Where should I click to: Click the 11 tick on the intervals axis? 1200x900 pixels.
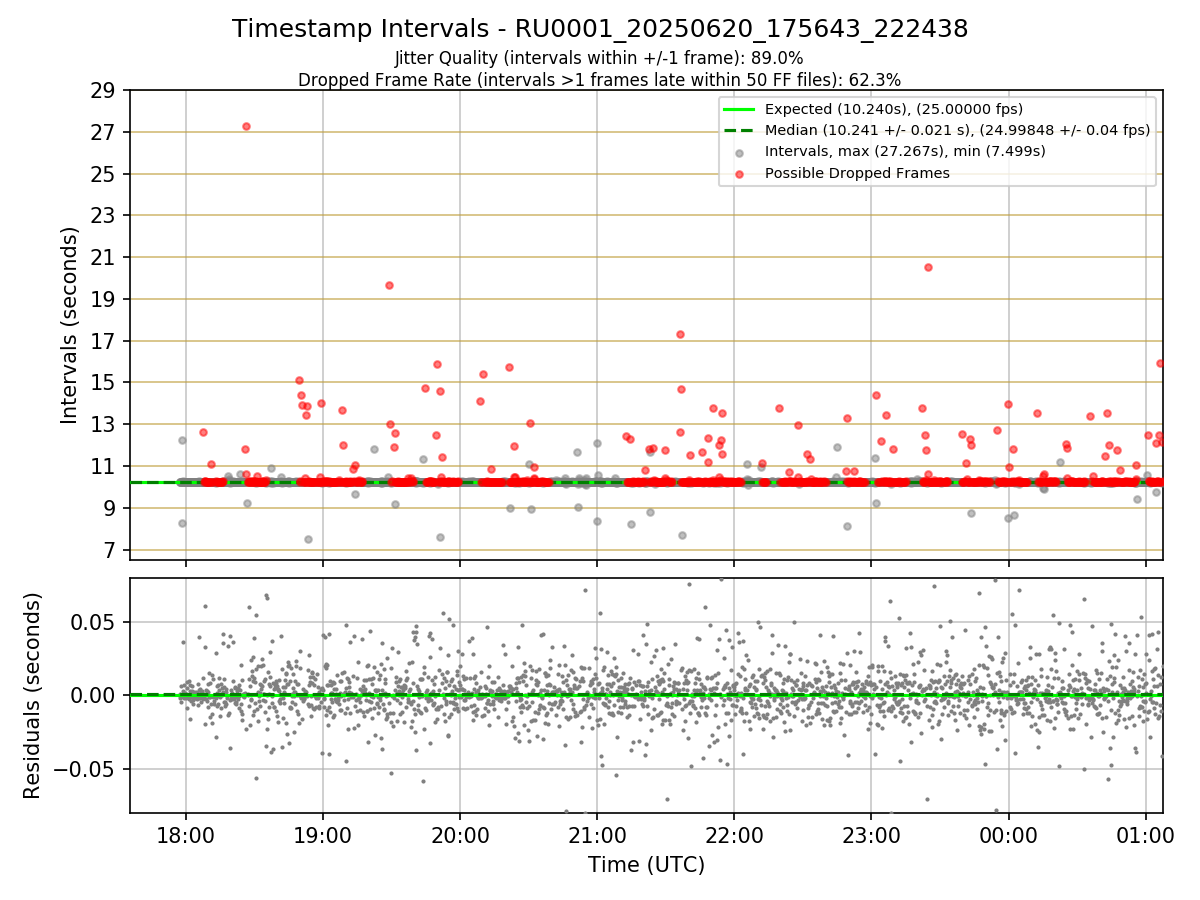coord(104,466)
